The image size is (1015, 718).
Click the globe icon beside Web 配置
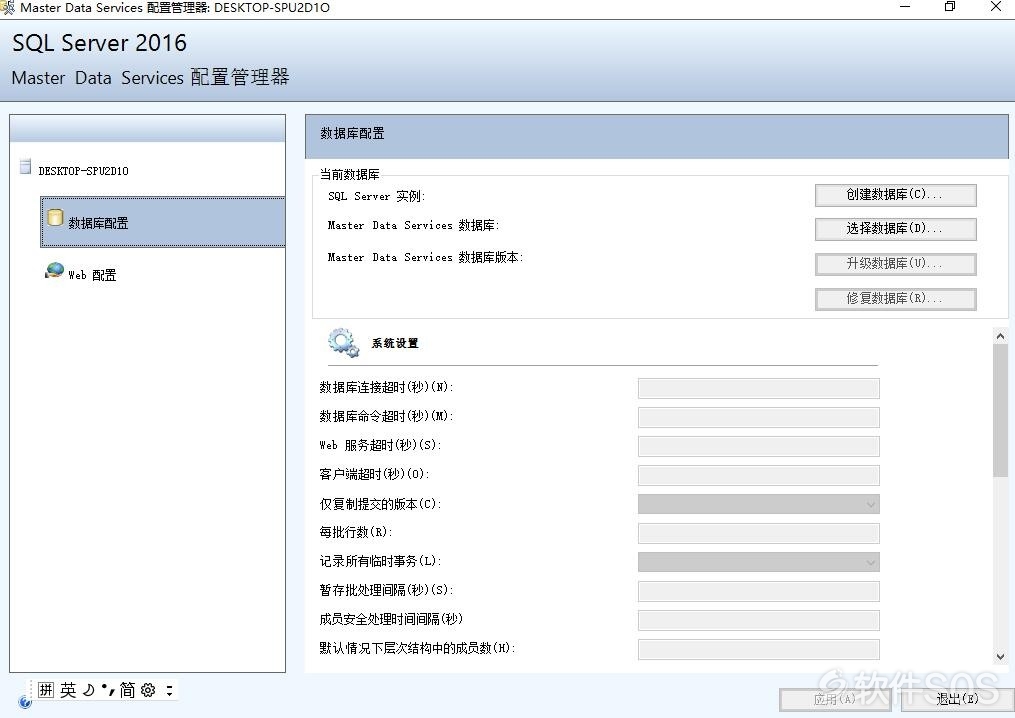54,271
